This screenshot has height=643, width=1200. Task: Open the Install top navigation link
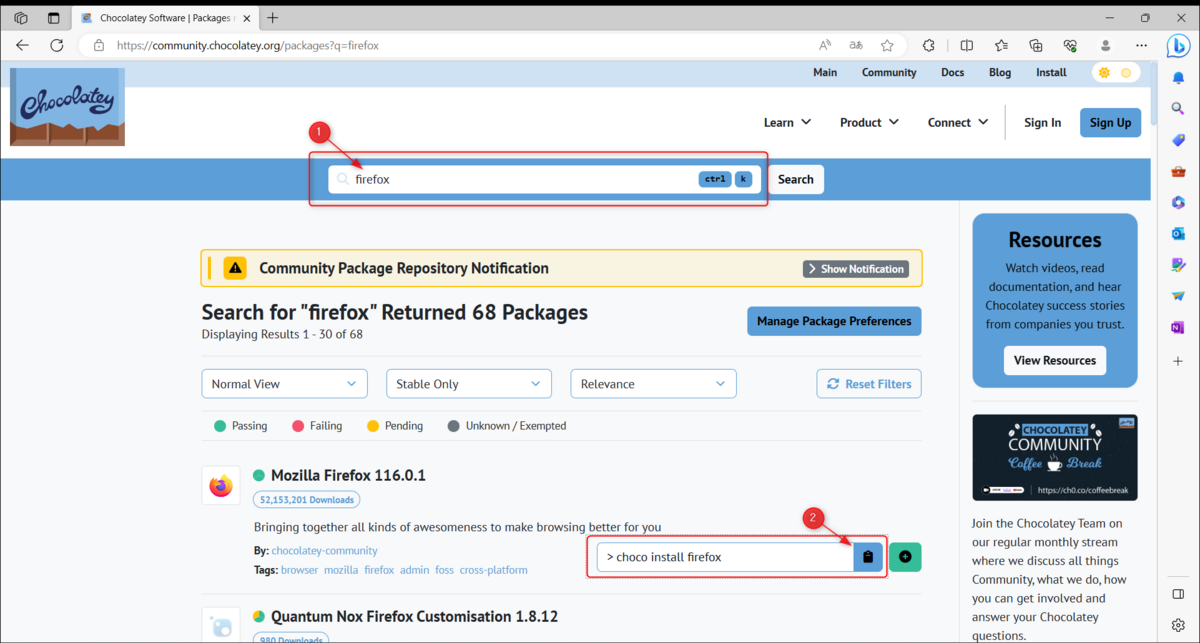click(1051, 72)
